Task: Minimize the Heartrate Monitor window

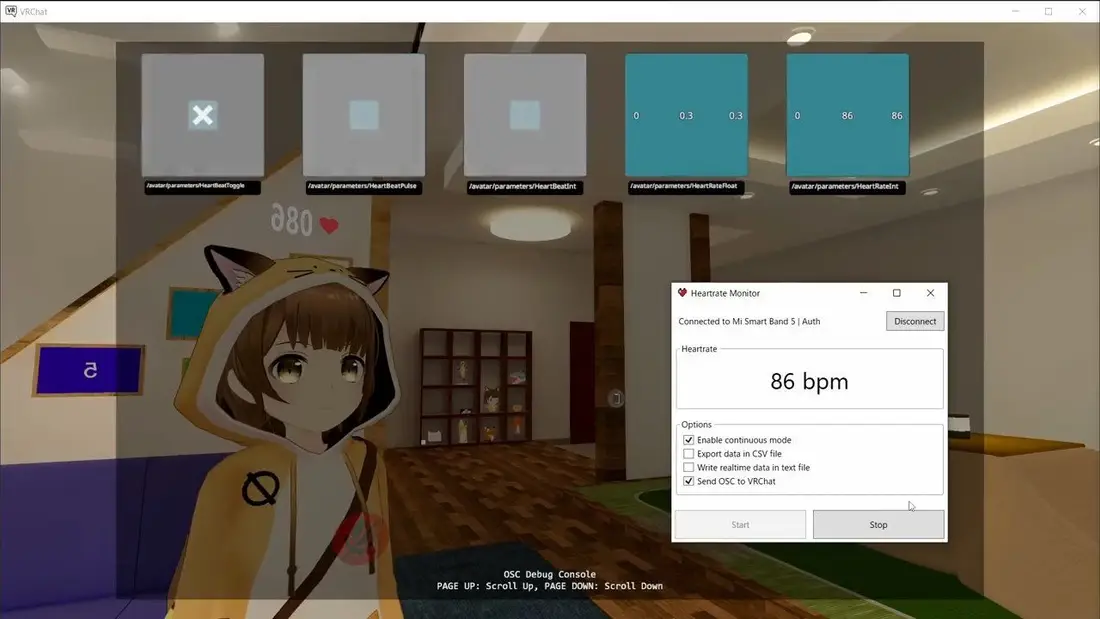Action: tap(864, 293)
